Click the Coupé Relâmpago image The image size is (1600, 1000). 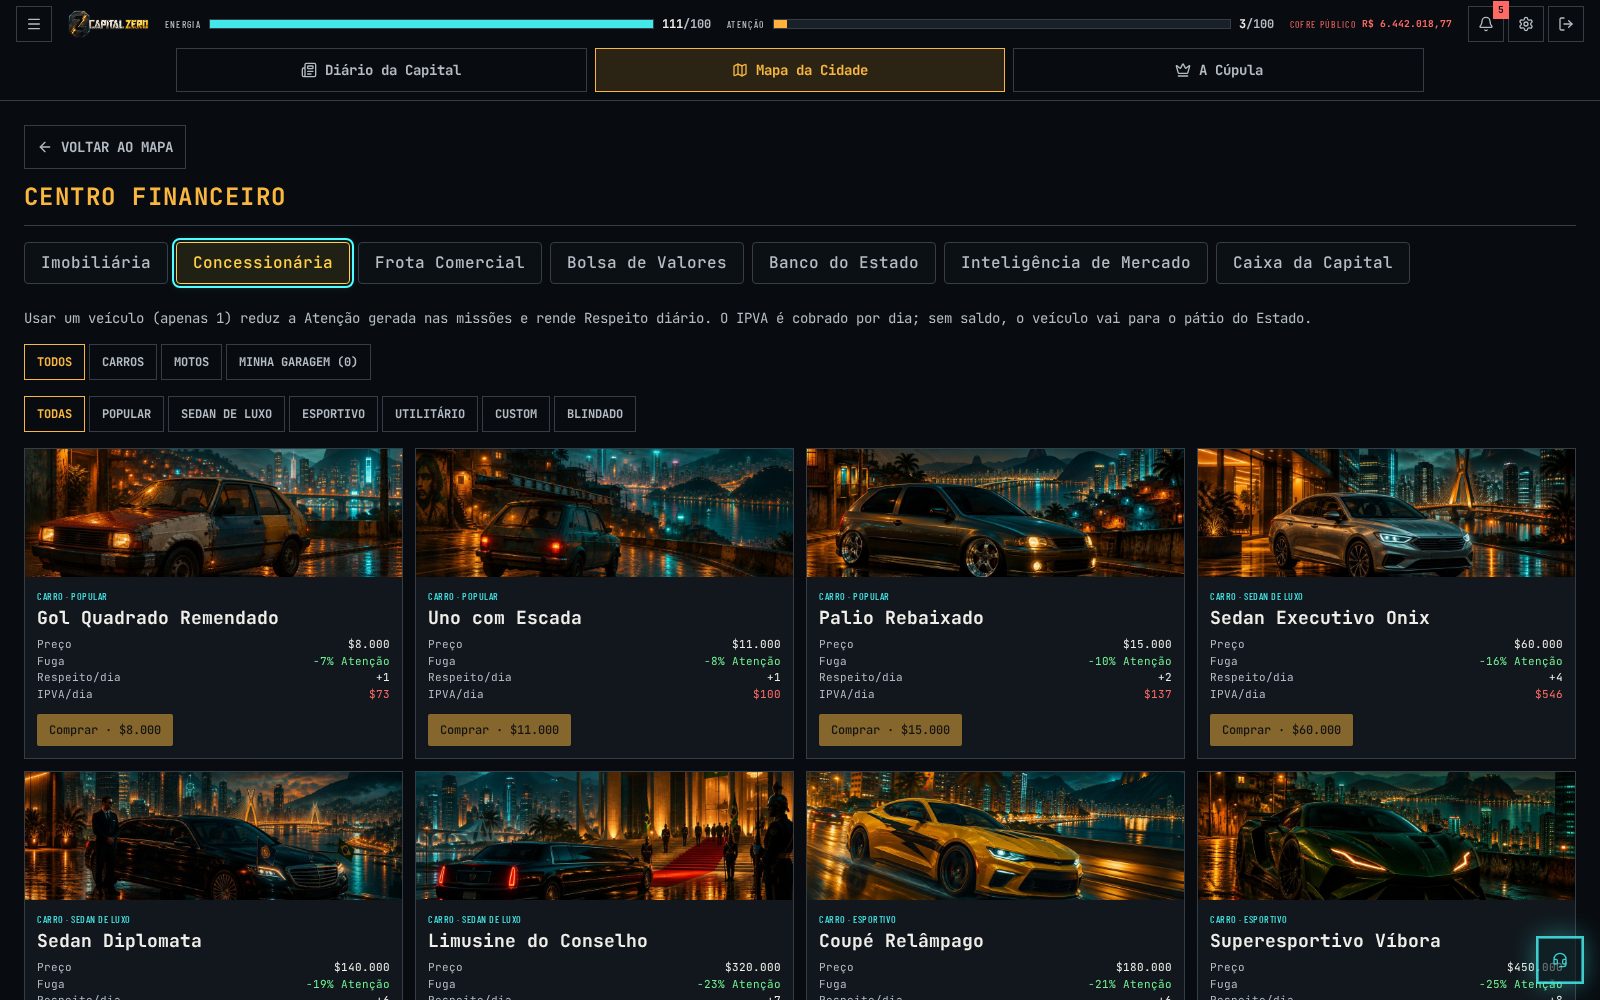click(996, 836)
